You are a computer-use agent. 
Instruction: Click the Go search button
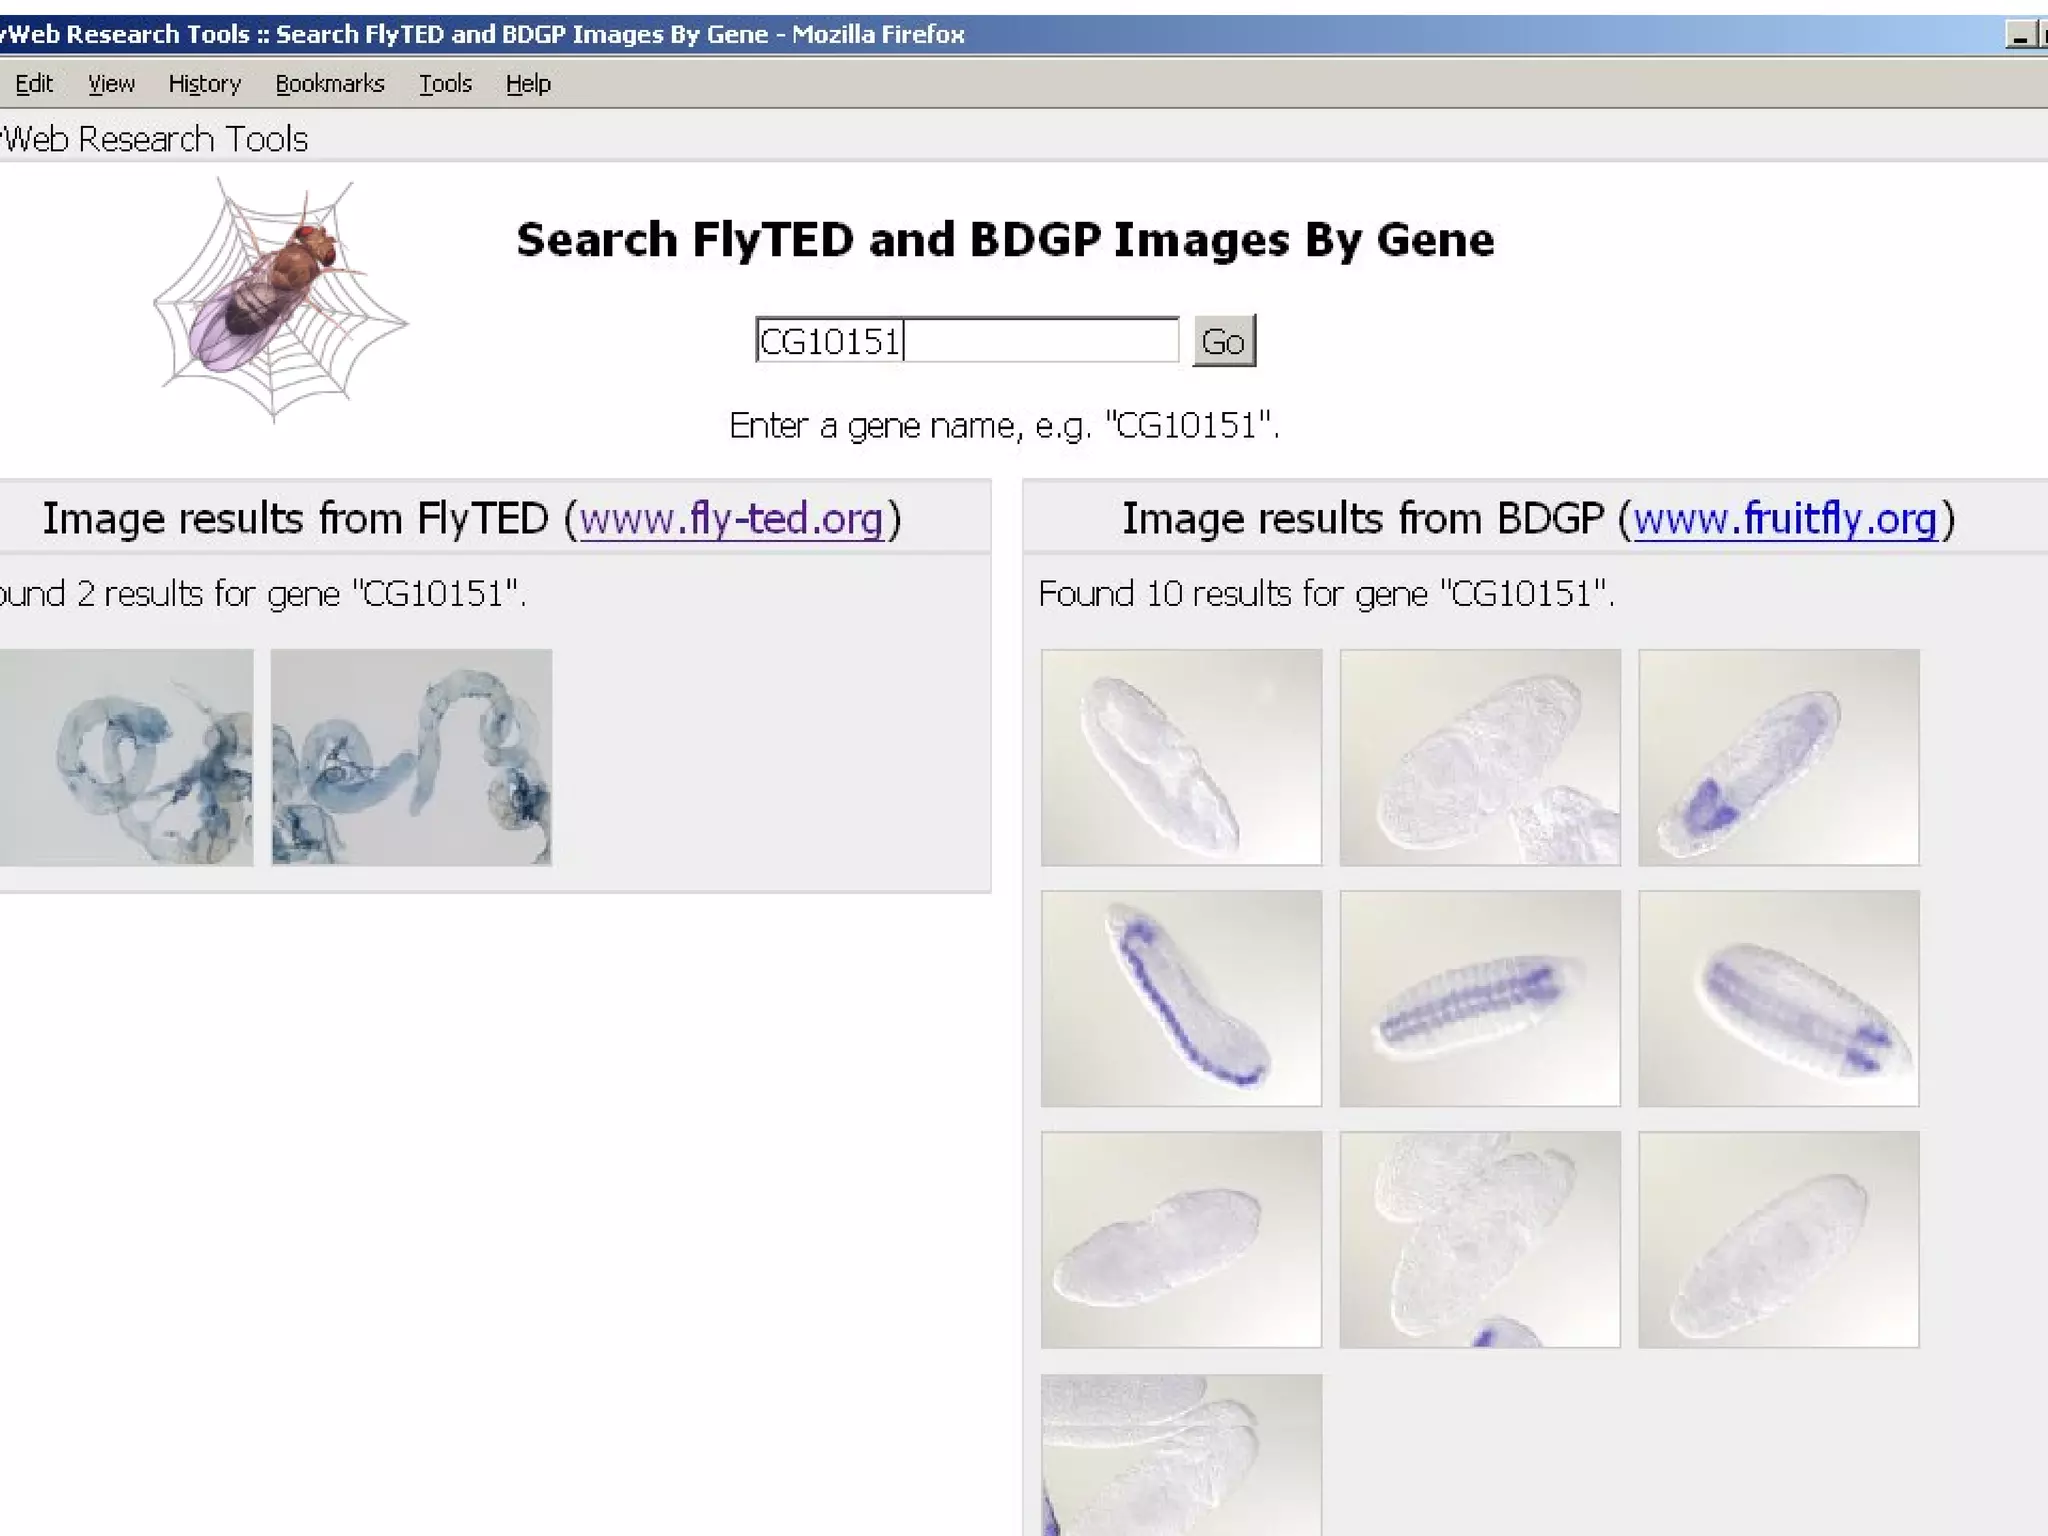point(1223,341)
